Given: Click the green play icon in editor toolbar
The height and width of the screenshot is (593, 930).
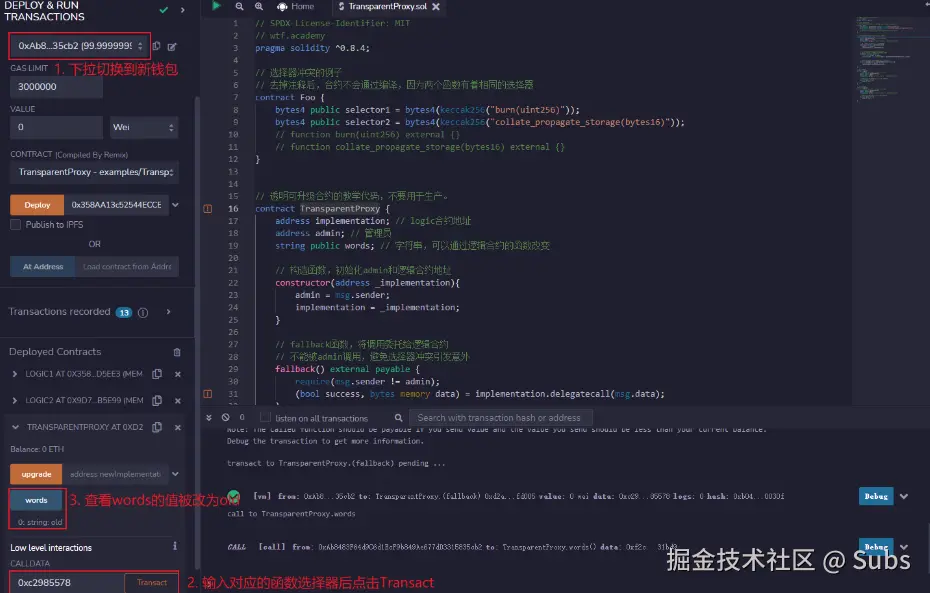Looking at the screenshot, I should tap(218, 7).
